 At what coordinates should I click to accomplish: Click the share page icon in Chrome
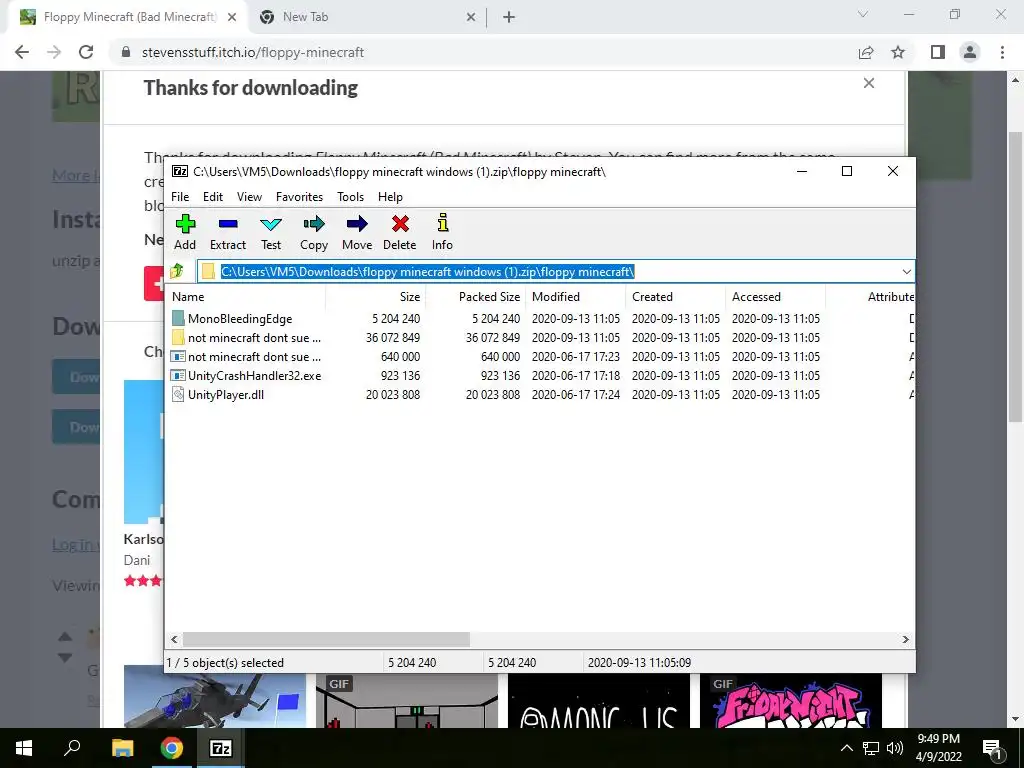(x=866, y=52)
